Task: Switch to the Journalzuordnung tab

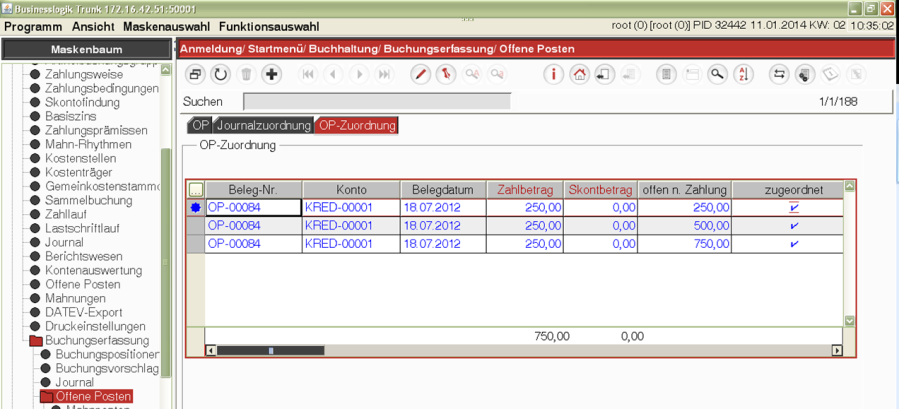Action: click(x=264, y=126)
